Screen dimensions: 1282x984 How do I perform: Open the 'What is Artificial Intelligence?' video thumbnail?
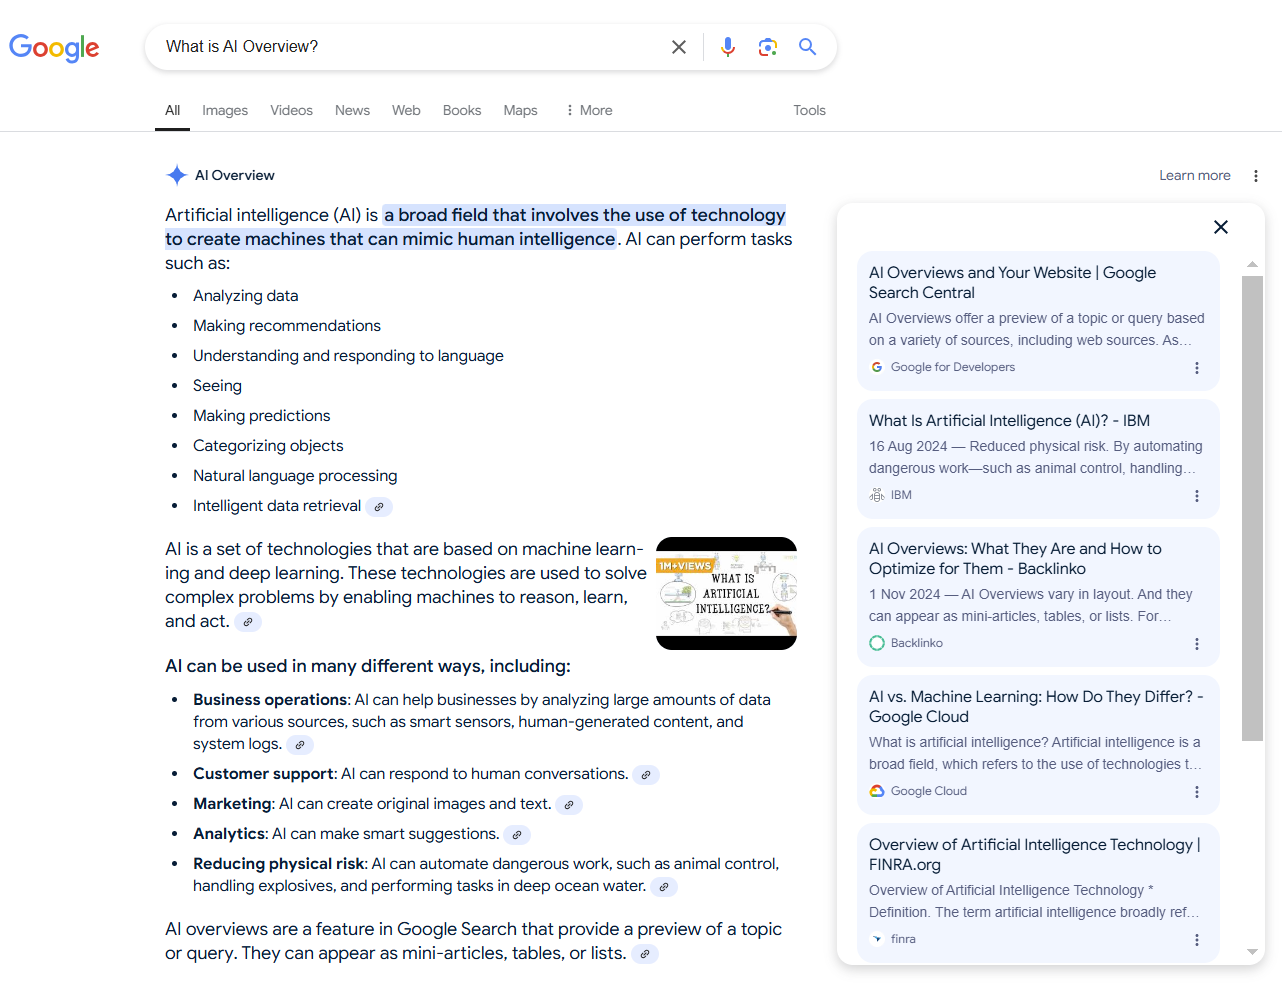(726, 593)
